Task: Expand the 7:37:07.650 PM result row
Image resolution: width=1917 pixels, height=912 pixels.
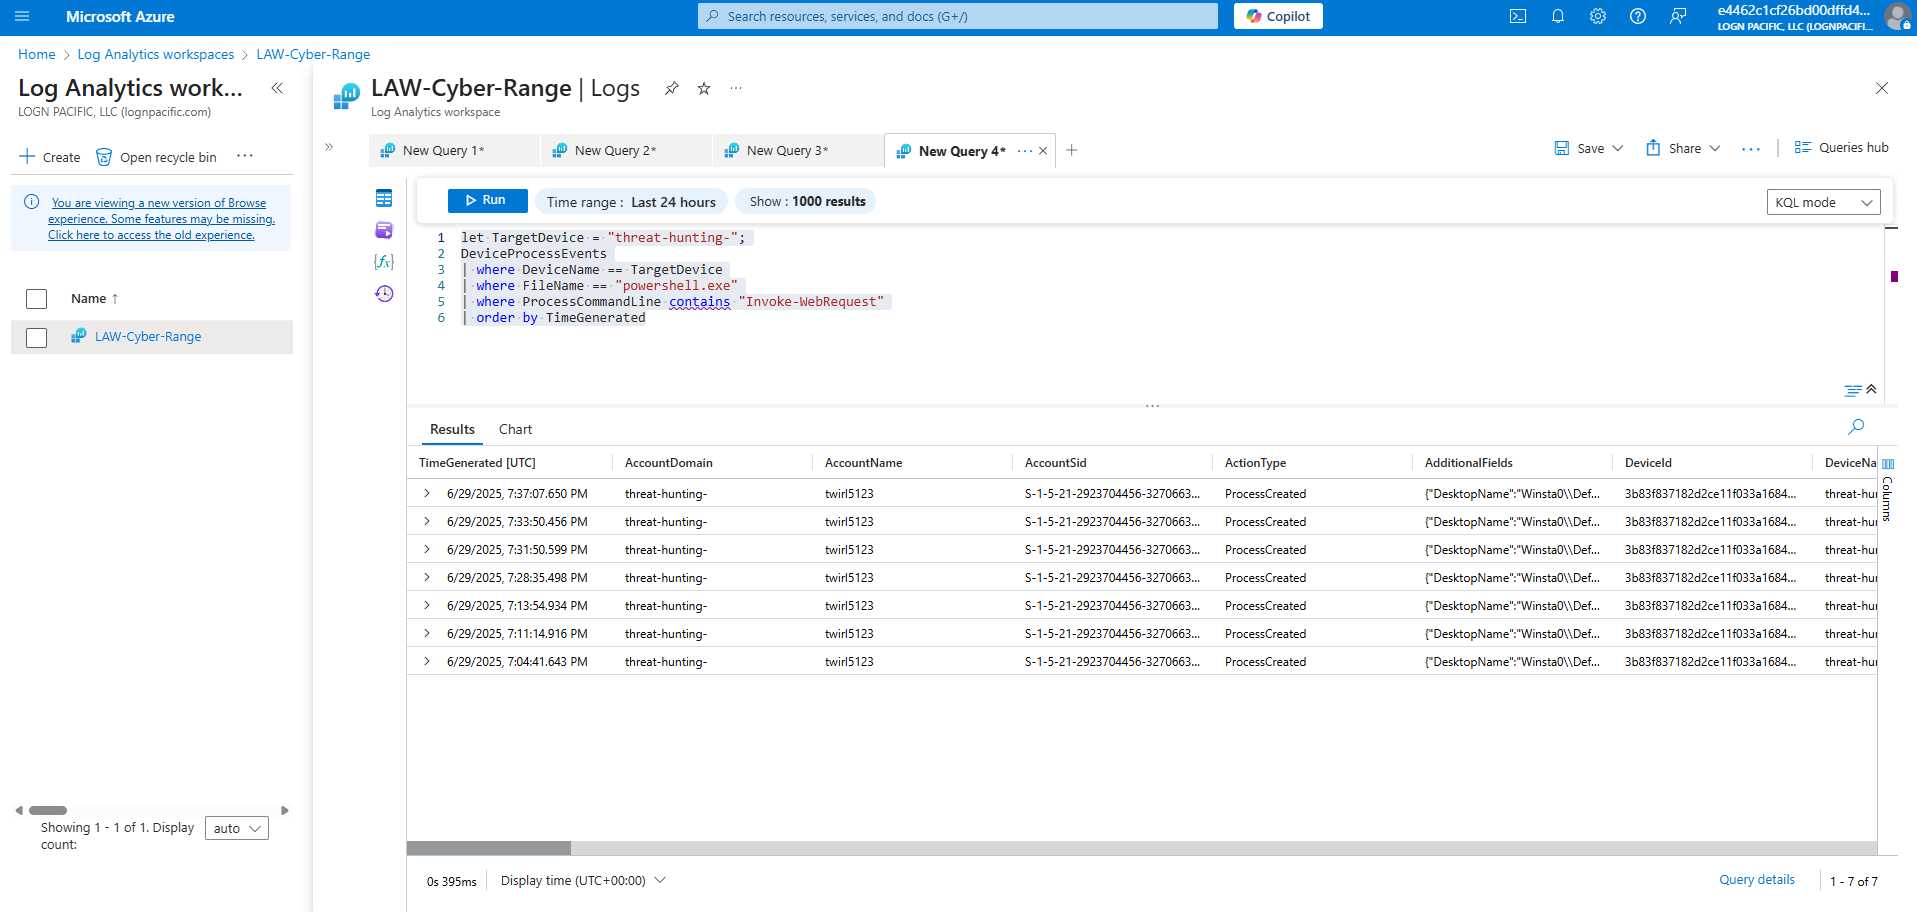Action: point(427,493)
